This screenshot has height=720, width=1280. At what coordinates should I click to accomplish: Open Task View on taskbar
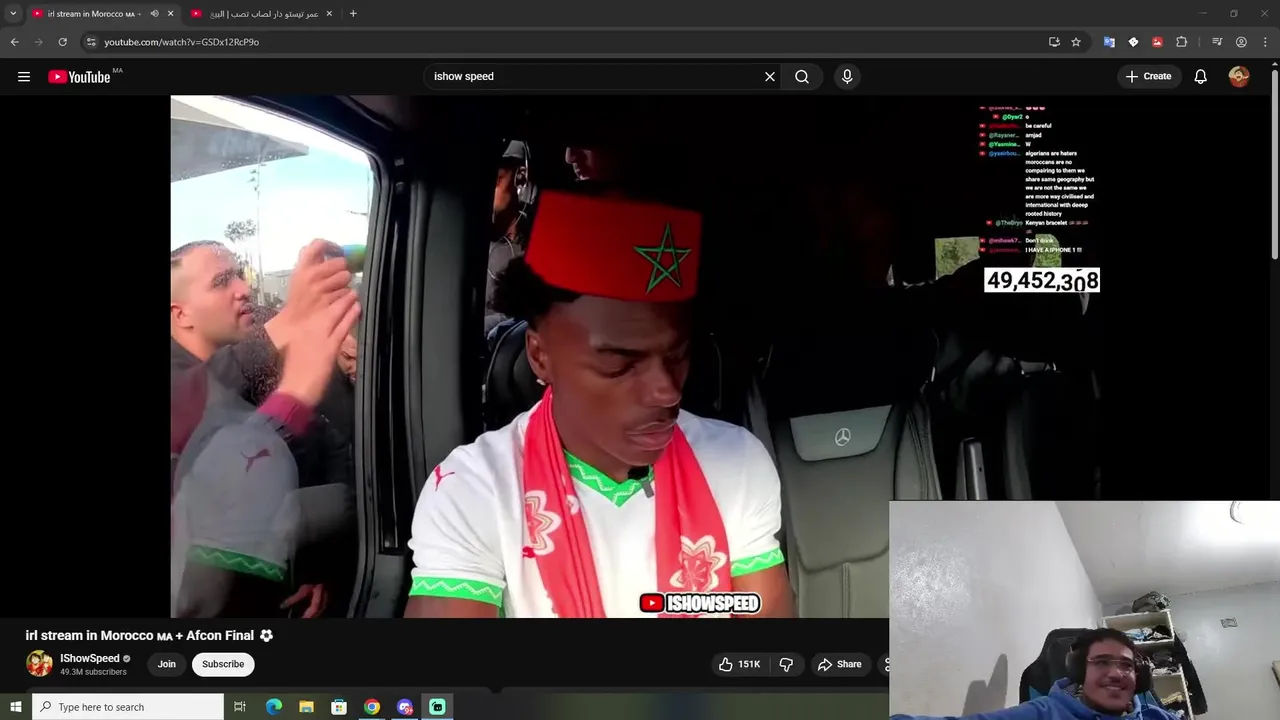tap(240, 707)
